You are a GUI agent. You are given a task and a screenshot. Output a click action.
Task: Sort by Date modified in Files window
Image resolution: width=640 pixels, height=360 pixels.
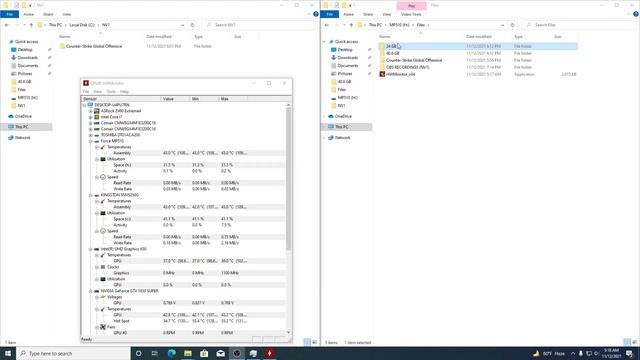(x=479, y=37)
